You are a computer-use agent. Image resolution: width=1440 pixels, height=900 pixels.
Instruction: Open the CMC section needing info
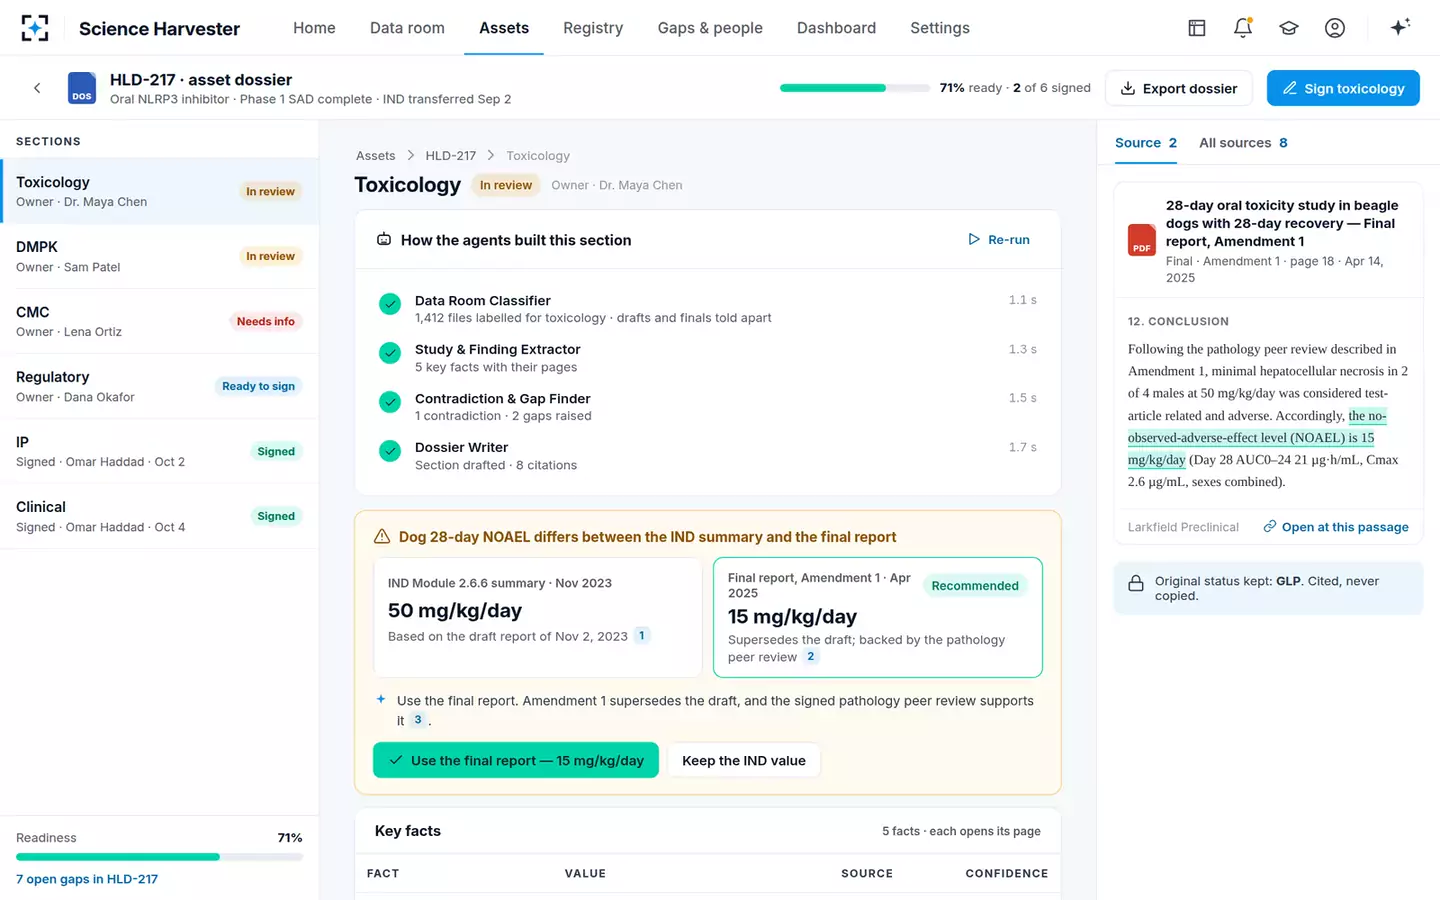[x=159, y=321]
